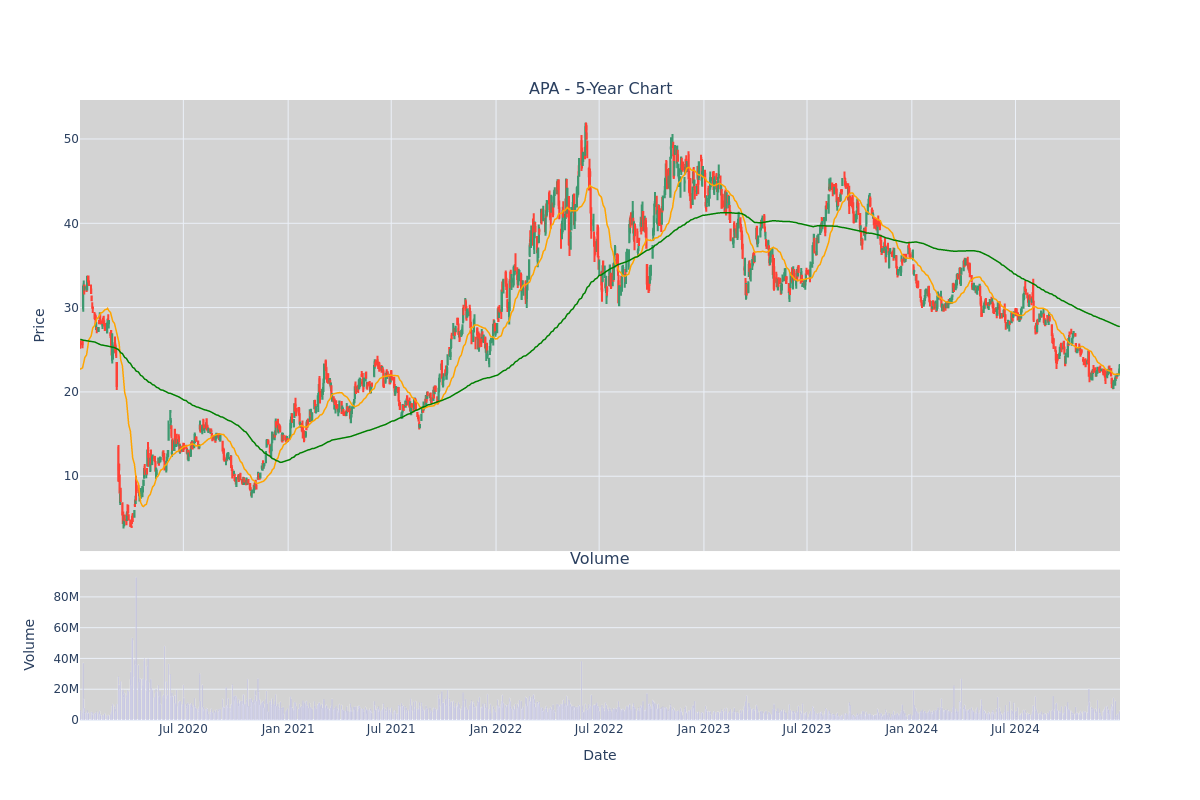The image size is (1200, 800).
Task: Click the 'Price' y-axis label
Action: pos(40,325)
